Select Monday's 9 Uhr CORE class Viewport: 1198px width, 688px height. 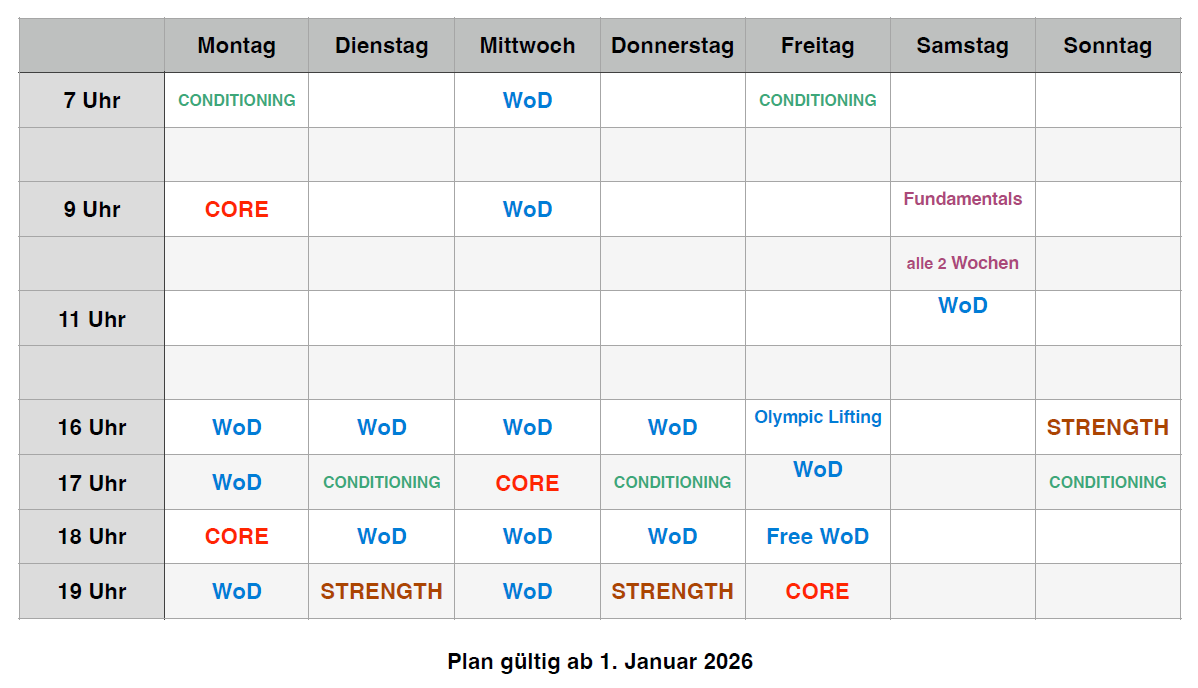click(x=237, y=209)
